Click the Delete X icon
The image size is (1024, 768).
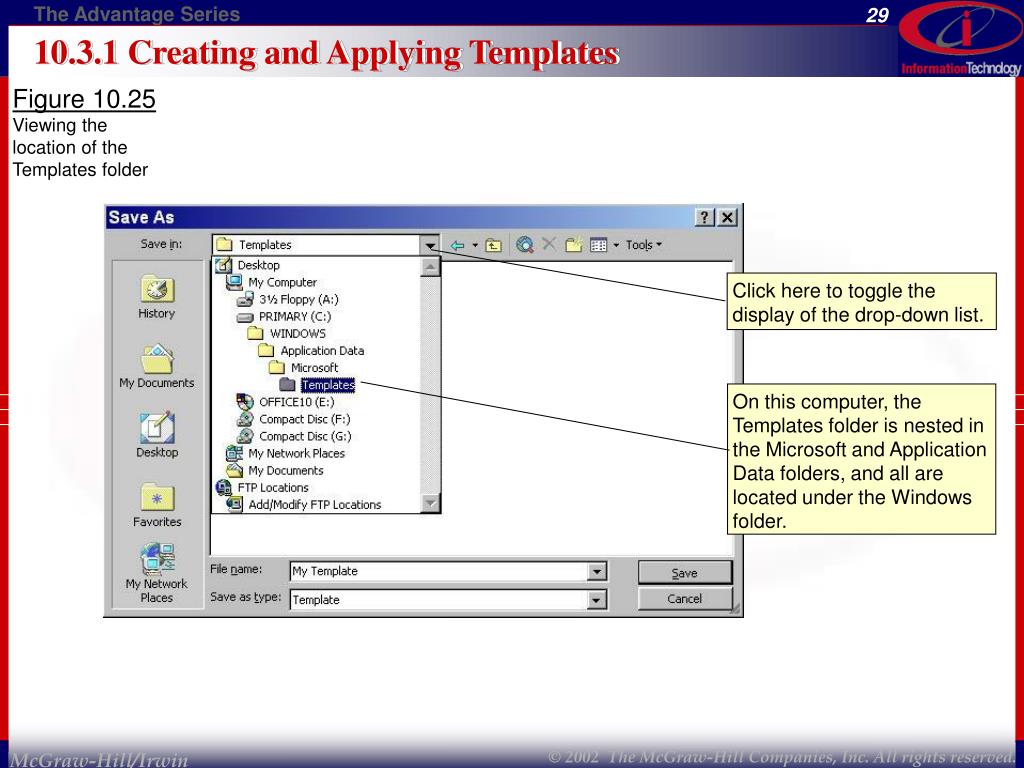(549, 244)
